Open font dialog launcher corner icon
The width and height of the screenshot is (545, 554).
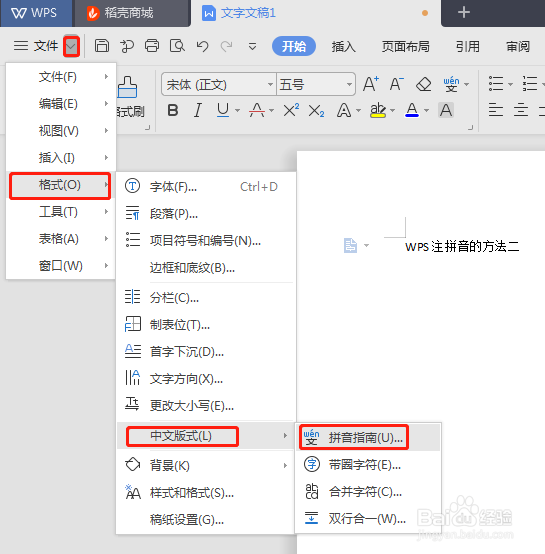[x=470, y=128]
